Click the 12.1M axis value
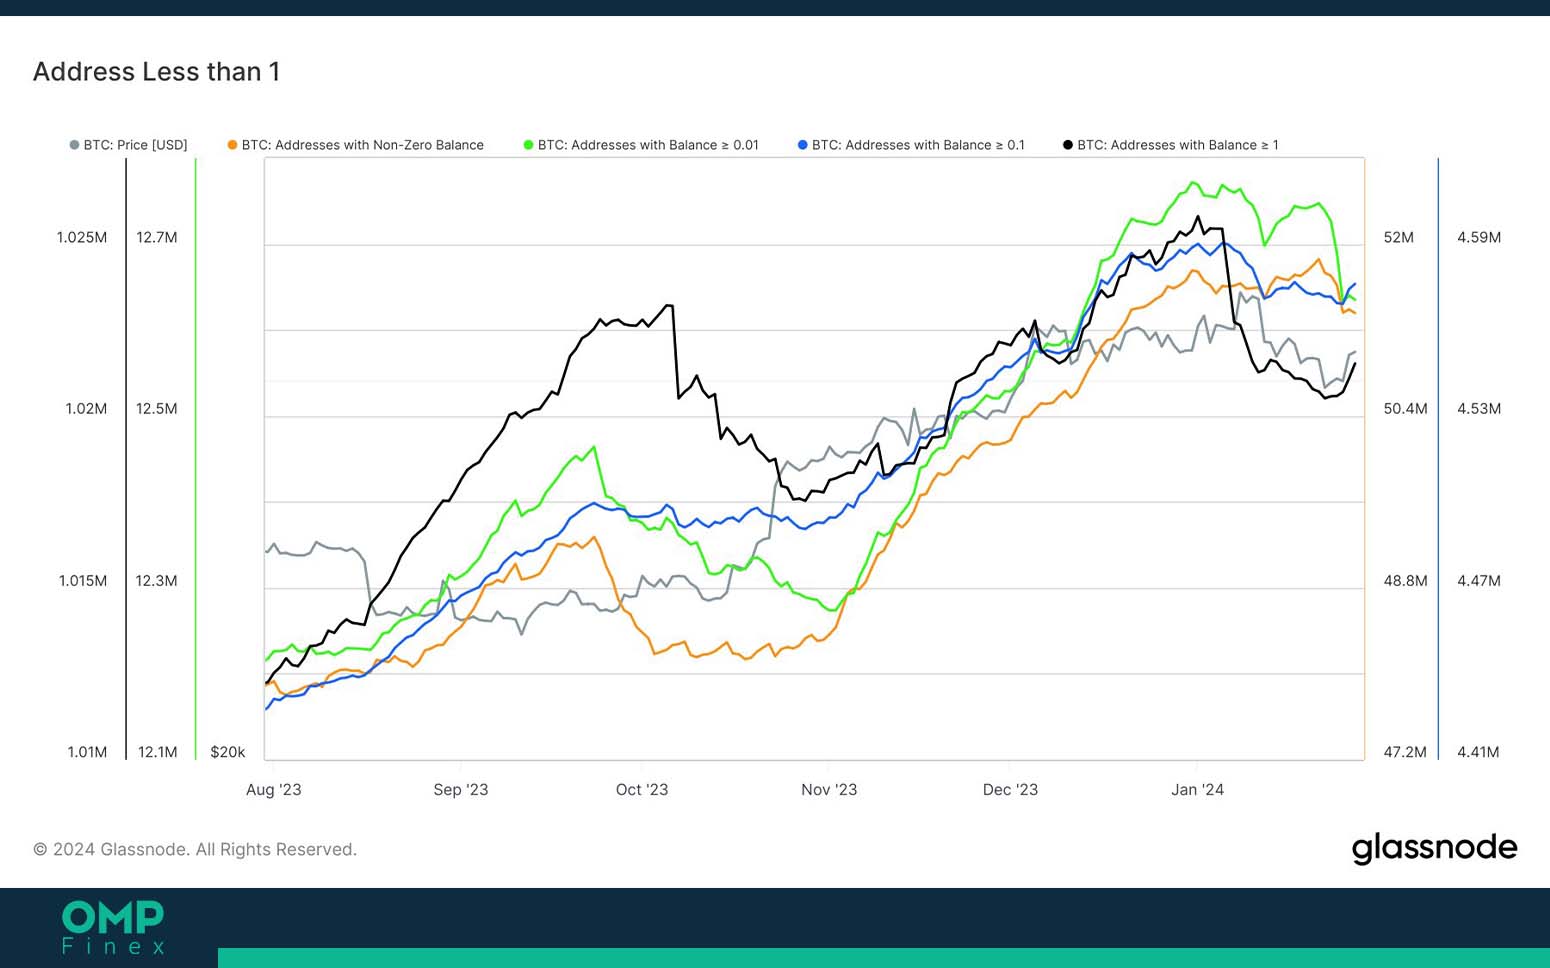The height and width of the screenshot is (968, 1550). 158,752
